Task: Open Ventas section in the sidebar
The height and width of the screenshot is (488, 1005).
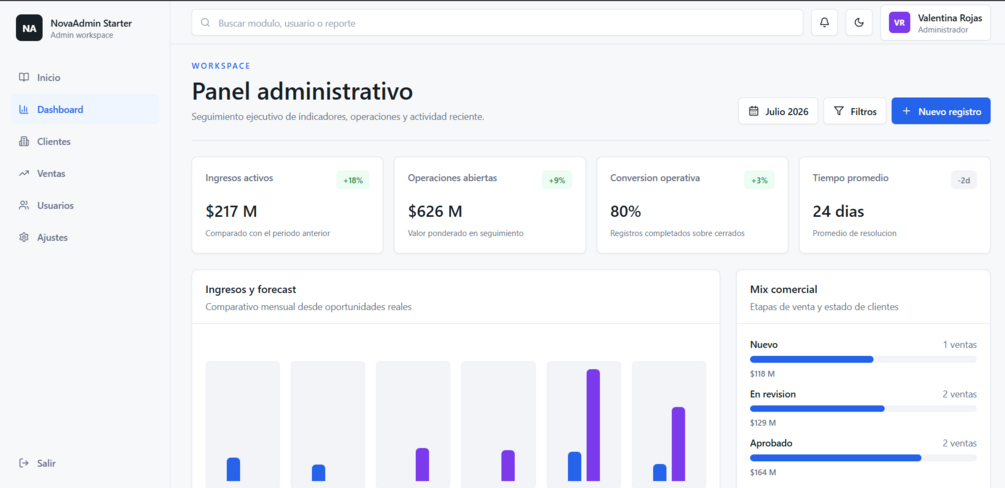Action: [x=85, y=173]
